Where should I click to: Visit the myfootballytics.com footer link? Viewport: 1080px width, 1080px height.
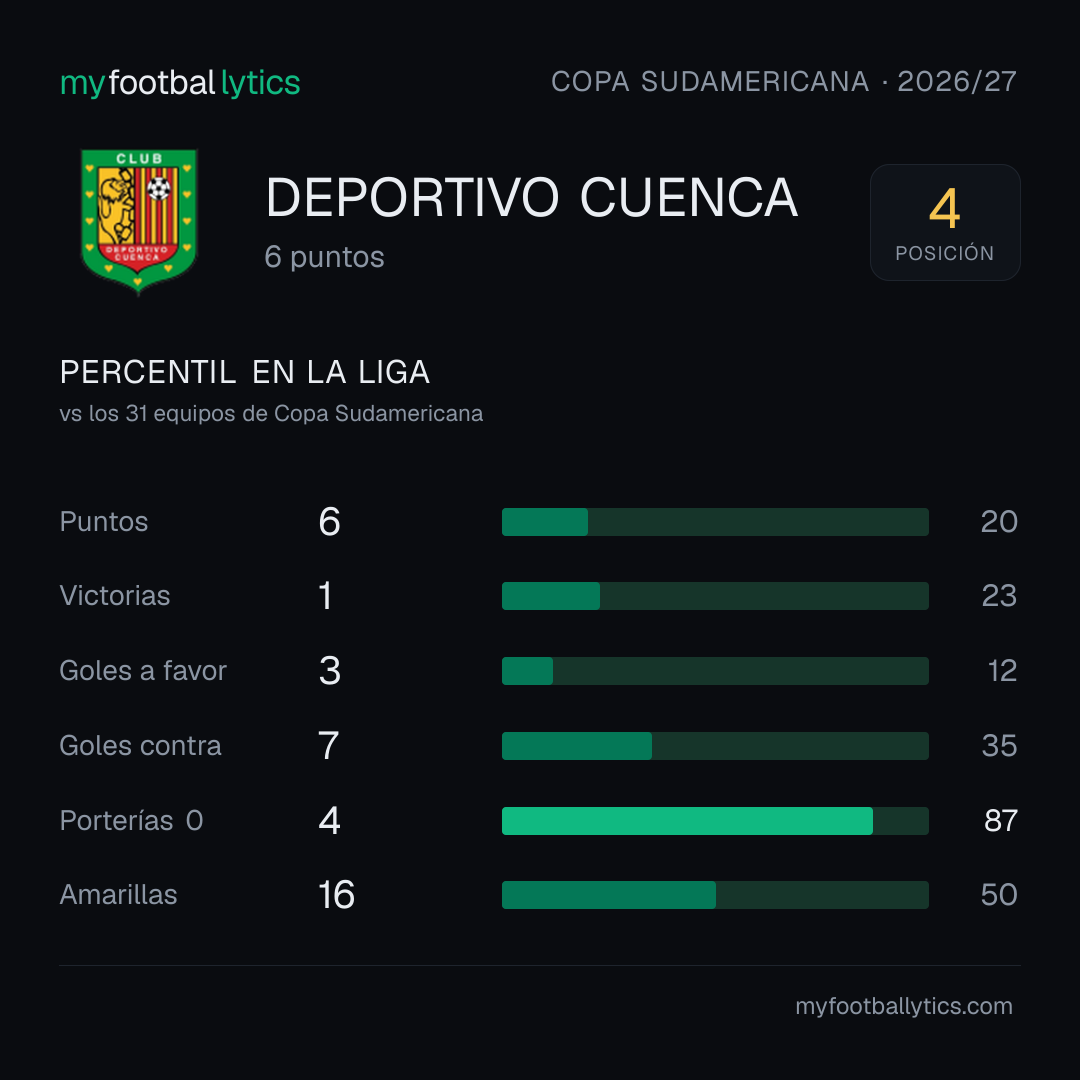tap(904, 1006)
